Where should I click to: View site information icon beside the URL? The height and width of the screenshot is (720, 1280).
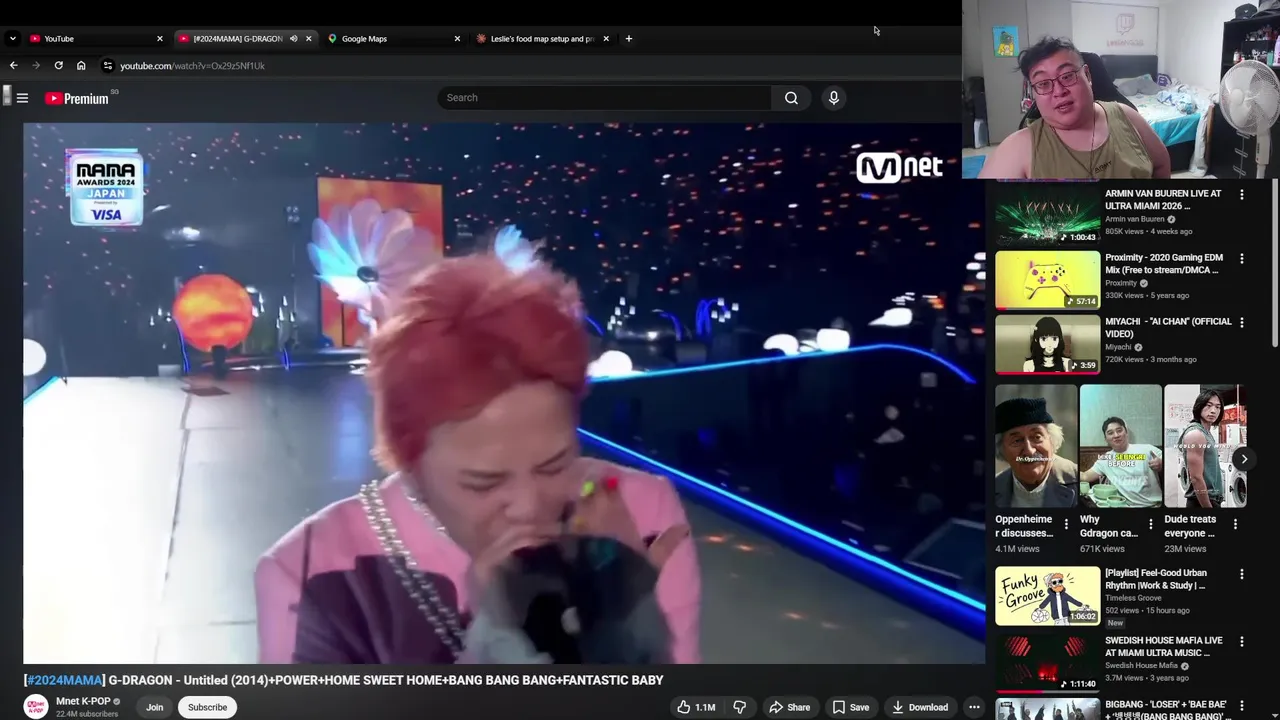[x=108, y=65]
